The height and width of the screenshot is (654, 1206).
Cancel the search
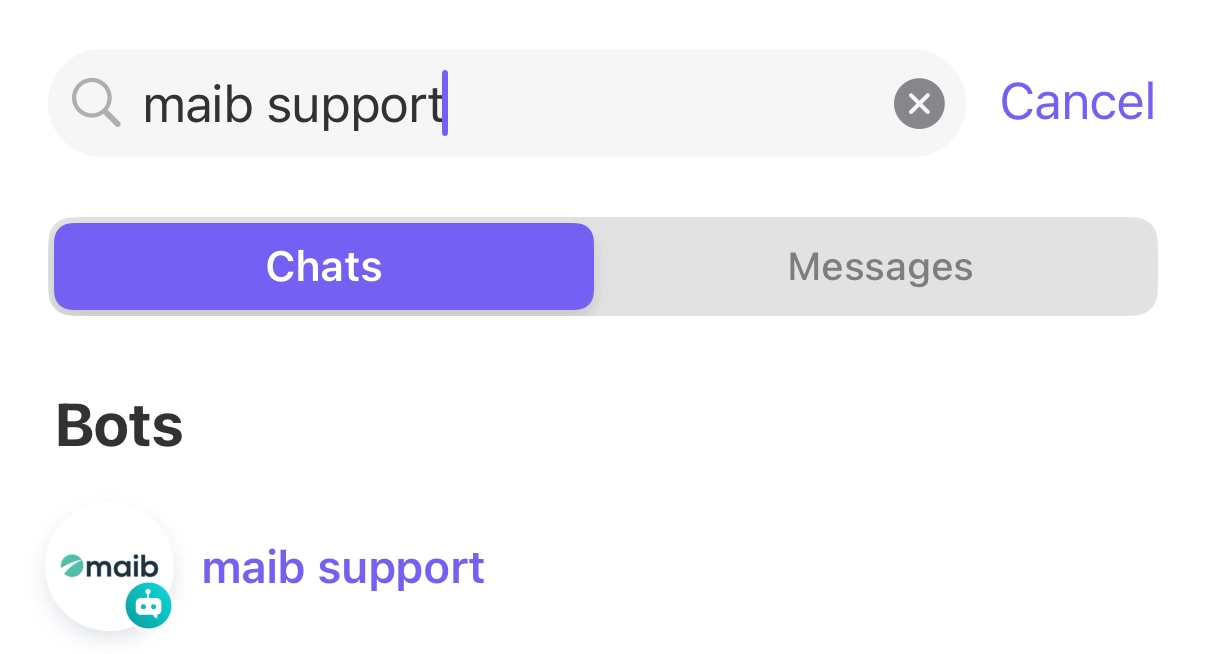pyautogui.click(x=1077, y=102)
